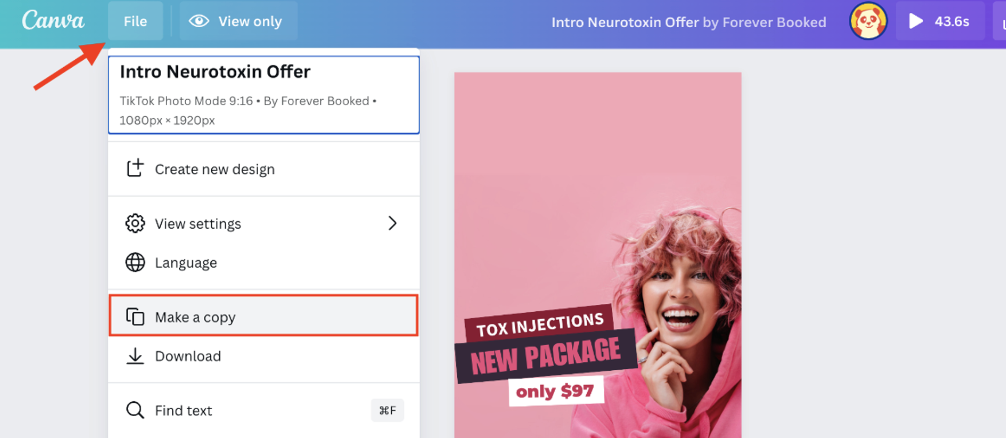Click the Make a copy duplicate icon

click(x=135, y=317)
